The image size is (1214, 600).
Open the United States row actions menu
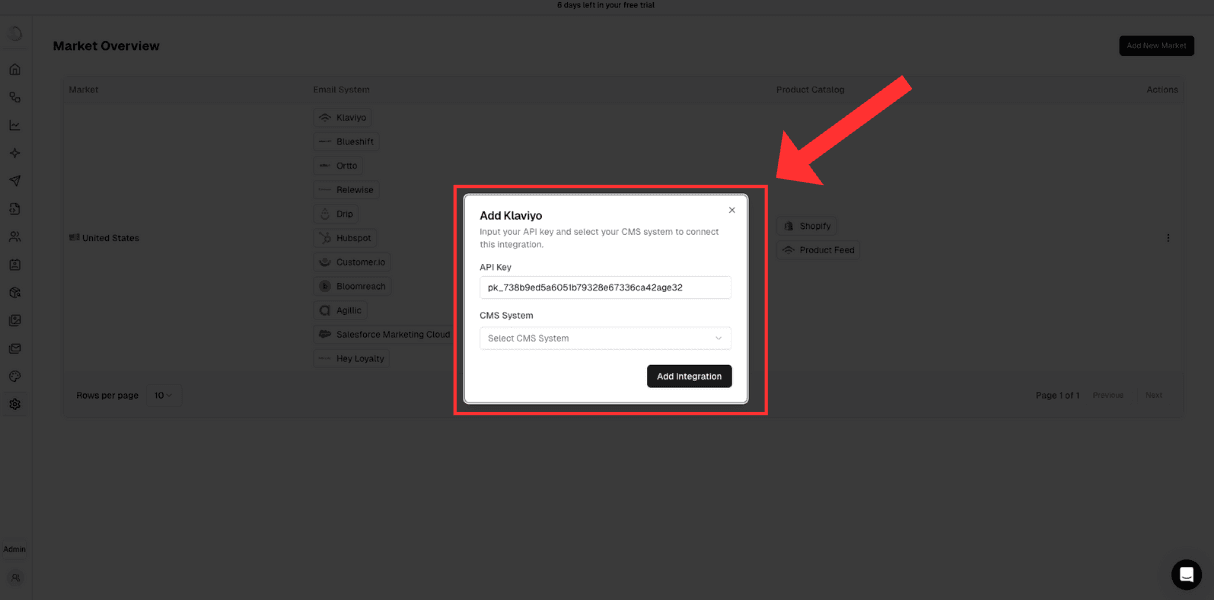pos(1168,238)
